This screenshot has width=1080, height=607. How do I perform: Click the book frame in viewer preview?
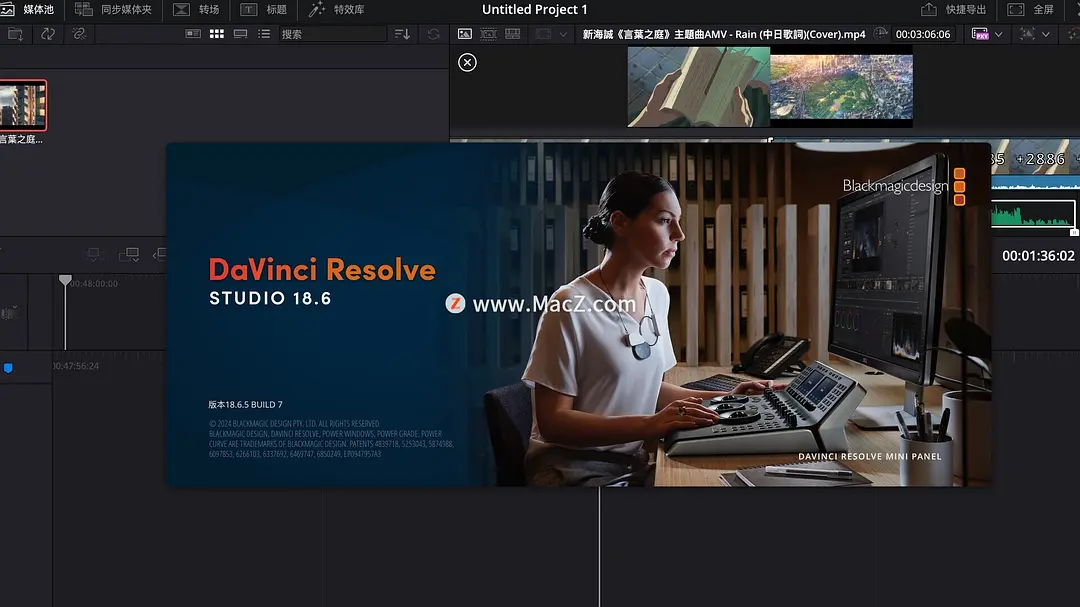[698, 87]
